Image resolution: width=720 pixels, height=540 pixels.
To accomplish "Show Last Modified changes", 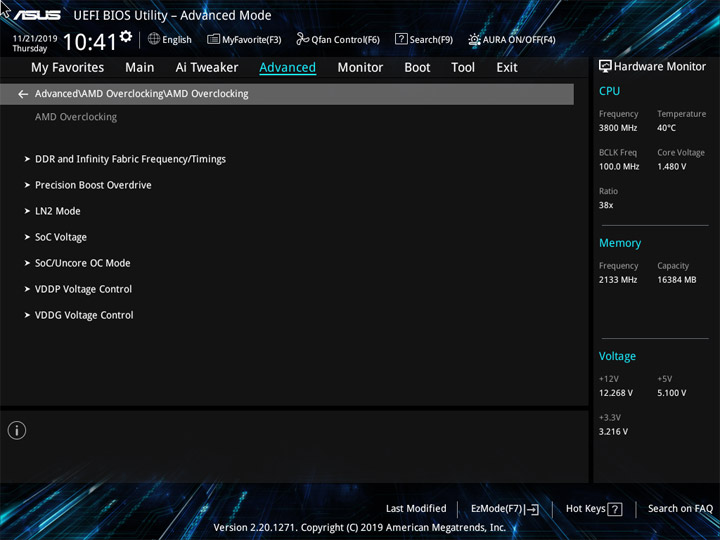I will tap(416, 509).
